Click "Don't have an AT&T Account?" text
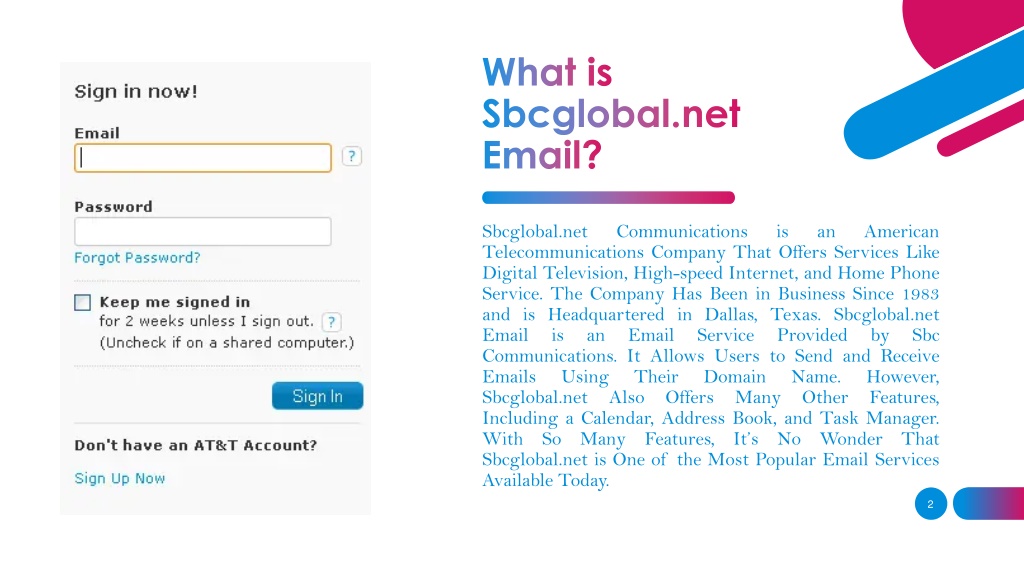1024x576 pixels. (x=196, y=445)
